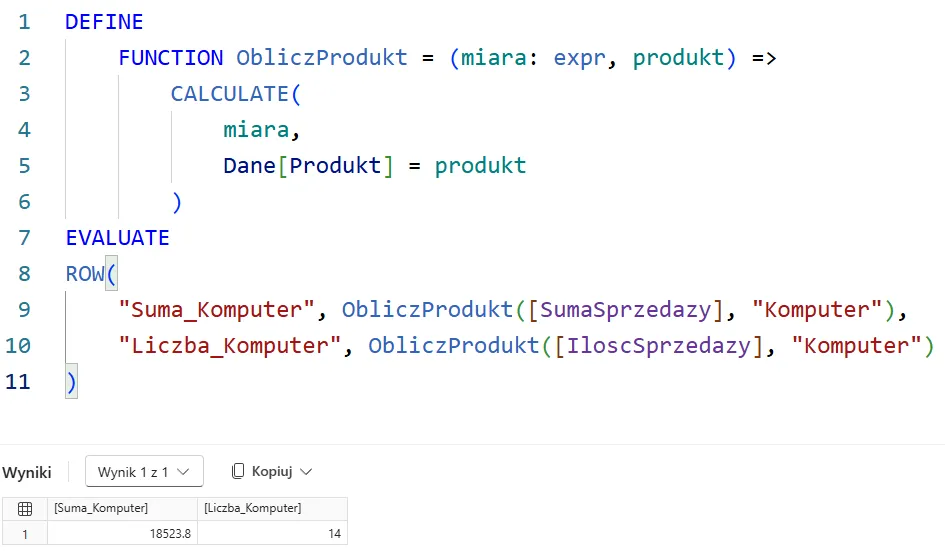Select row number 1 in results grid
This screenshot has width=945, height=551.
point(25,534)
